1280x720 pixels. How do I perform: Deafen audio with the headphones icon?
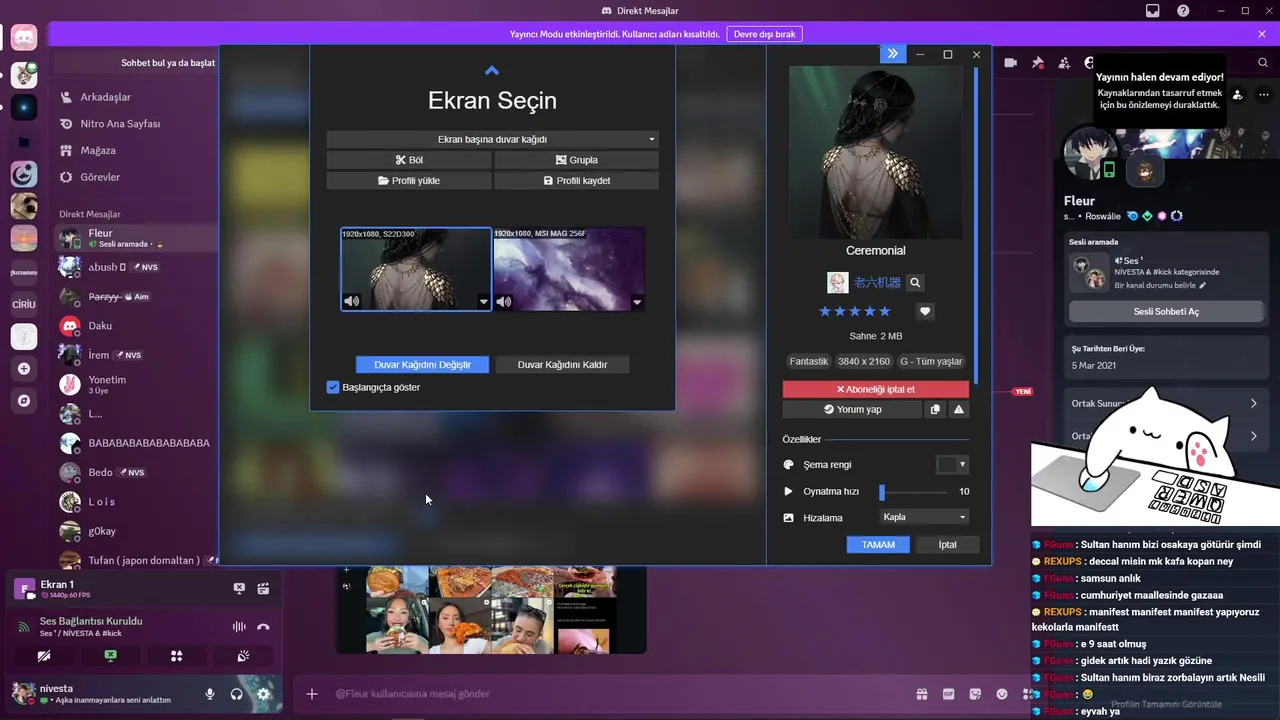(237, 694)
